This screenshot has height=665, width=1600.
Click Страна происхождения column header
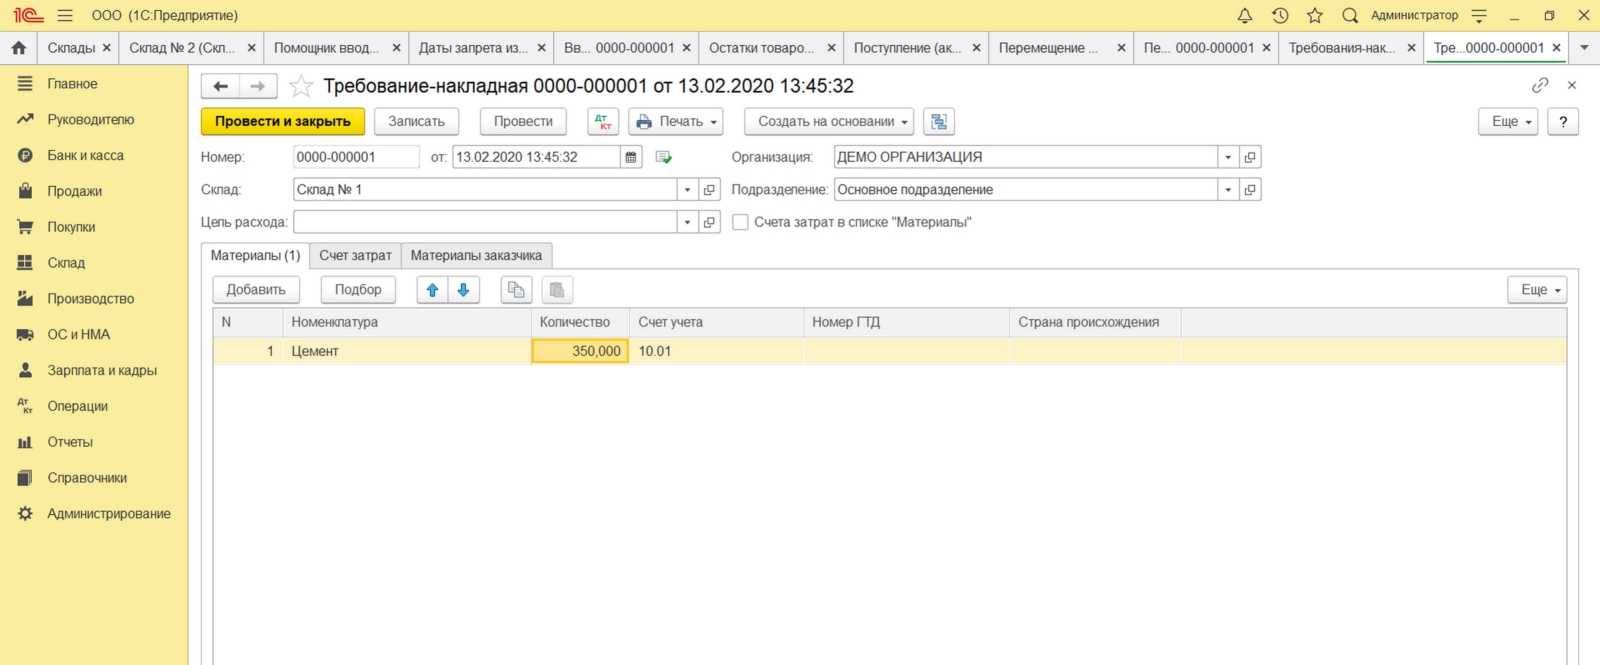[x=1095, y=322]
